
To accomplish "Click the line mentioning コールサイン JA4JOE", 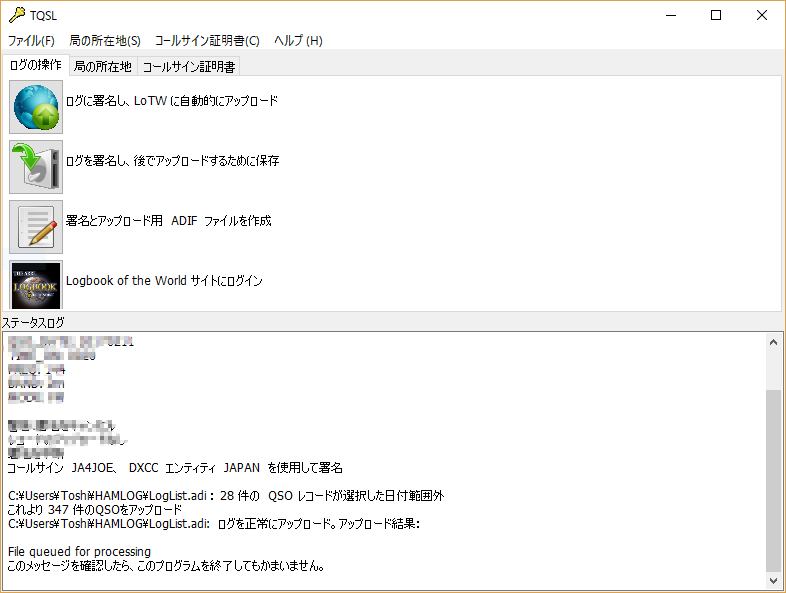I will click(175, 468).
